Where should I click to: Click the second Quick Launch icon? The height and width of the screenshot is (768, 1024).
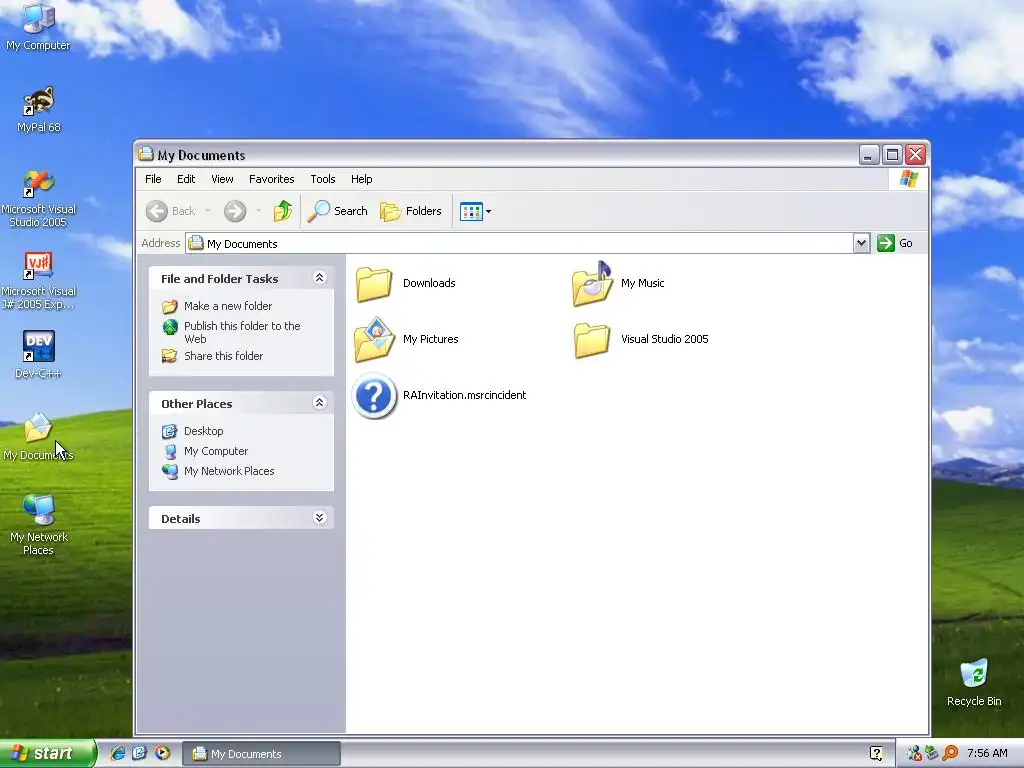point(140,754)
